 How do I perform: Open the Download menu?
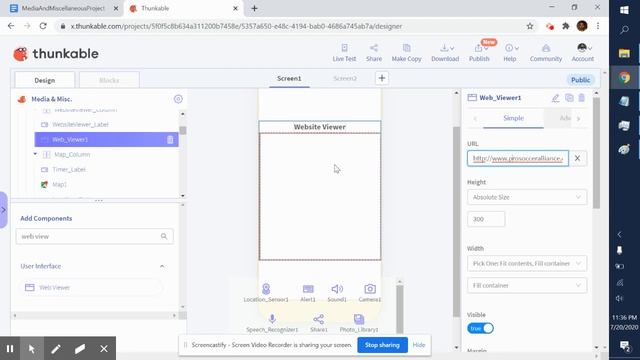coord(445,53)
